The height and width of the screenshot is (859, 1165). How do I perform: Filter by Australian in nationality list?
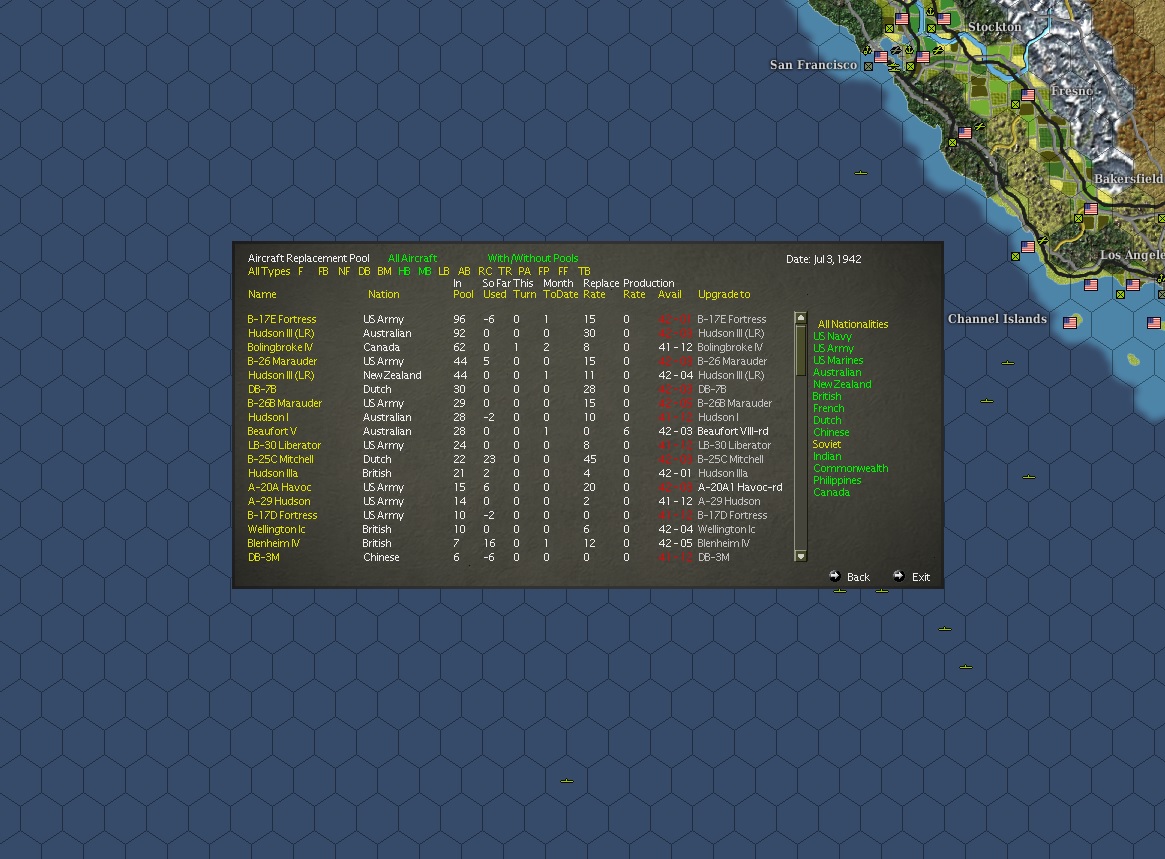coord(837,372)
